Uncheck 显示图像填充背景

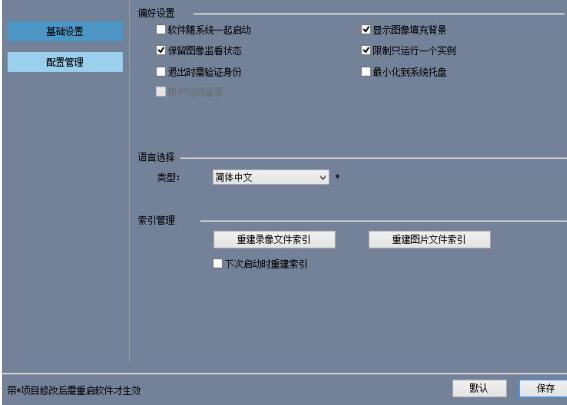click(x=366, y=29)
